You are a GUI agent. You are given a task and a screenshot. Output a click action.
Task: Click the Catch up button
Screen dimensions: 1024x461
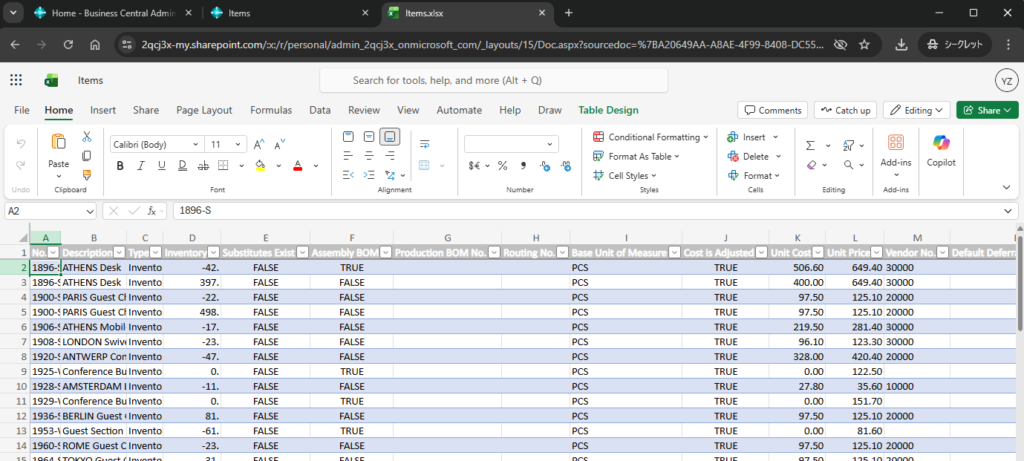[844, 110]
